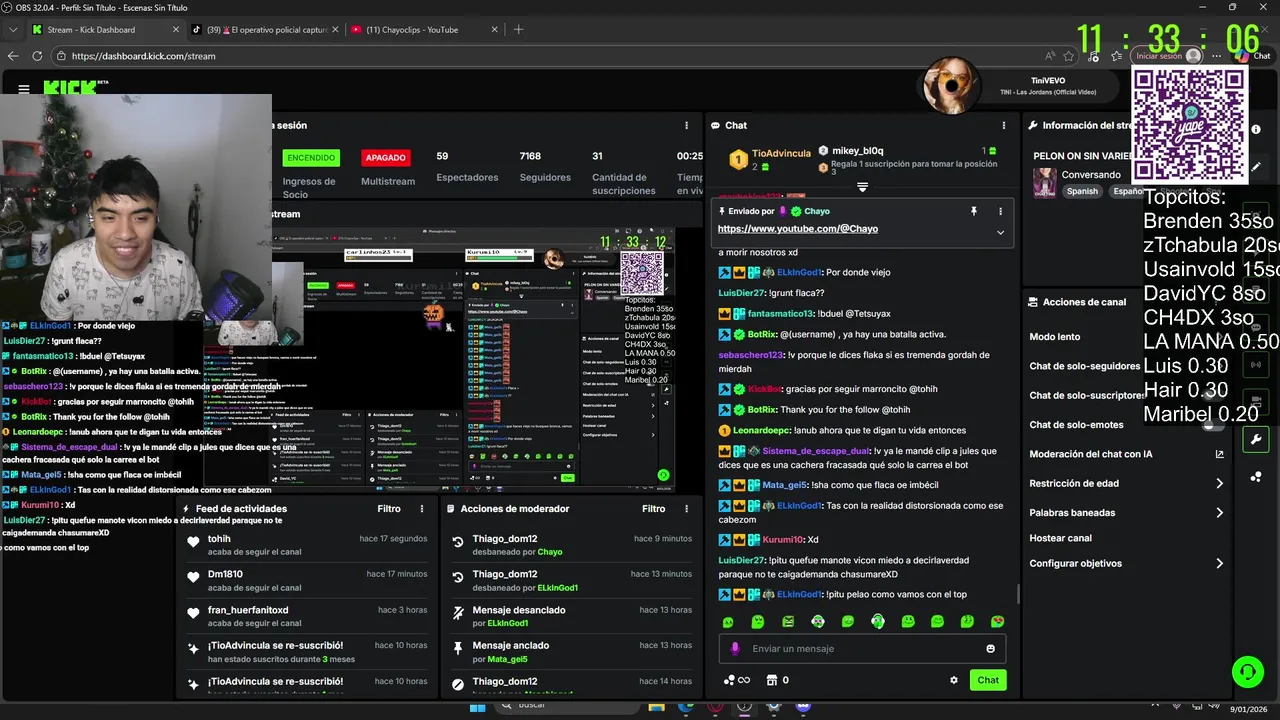Click the channel points infinity icon

(x=737, y=680)
